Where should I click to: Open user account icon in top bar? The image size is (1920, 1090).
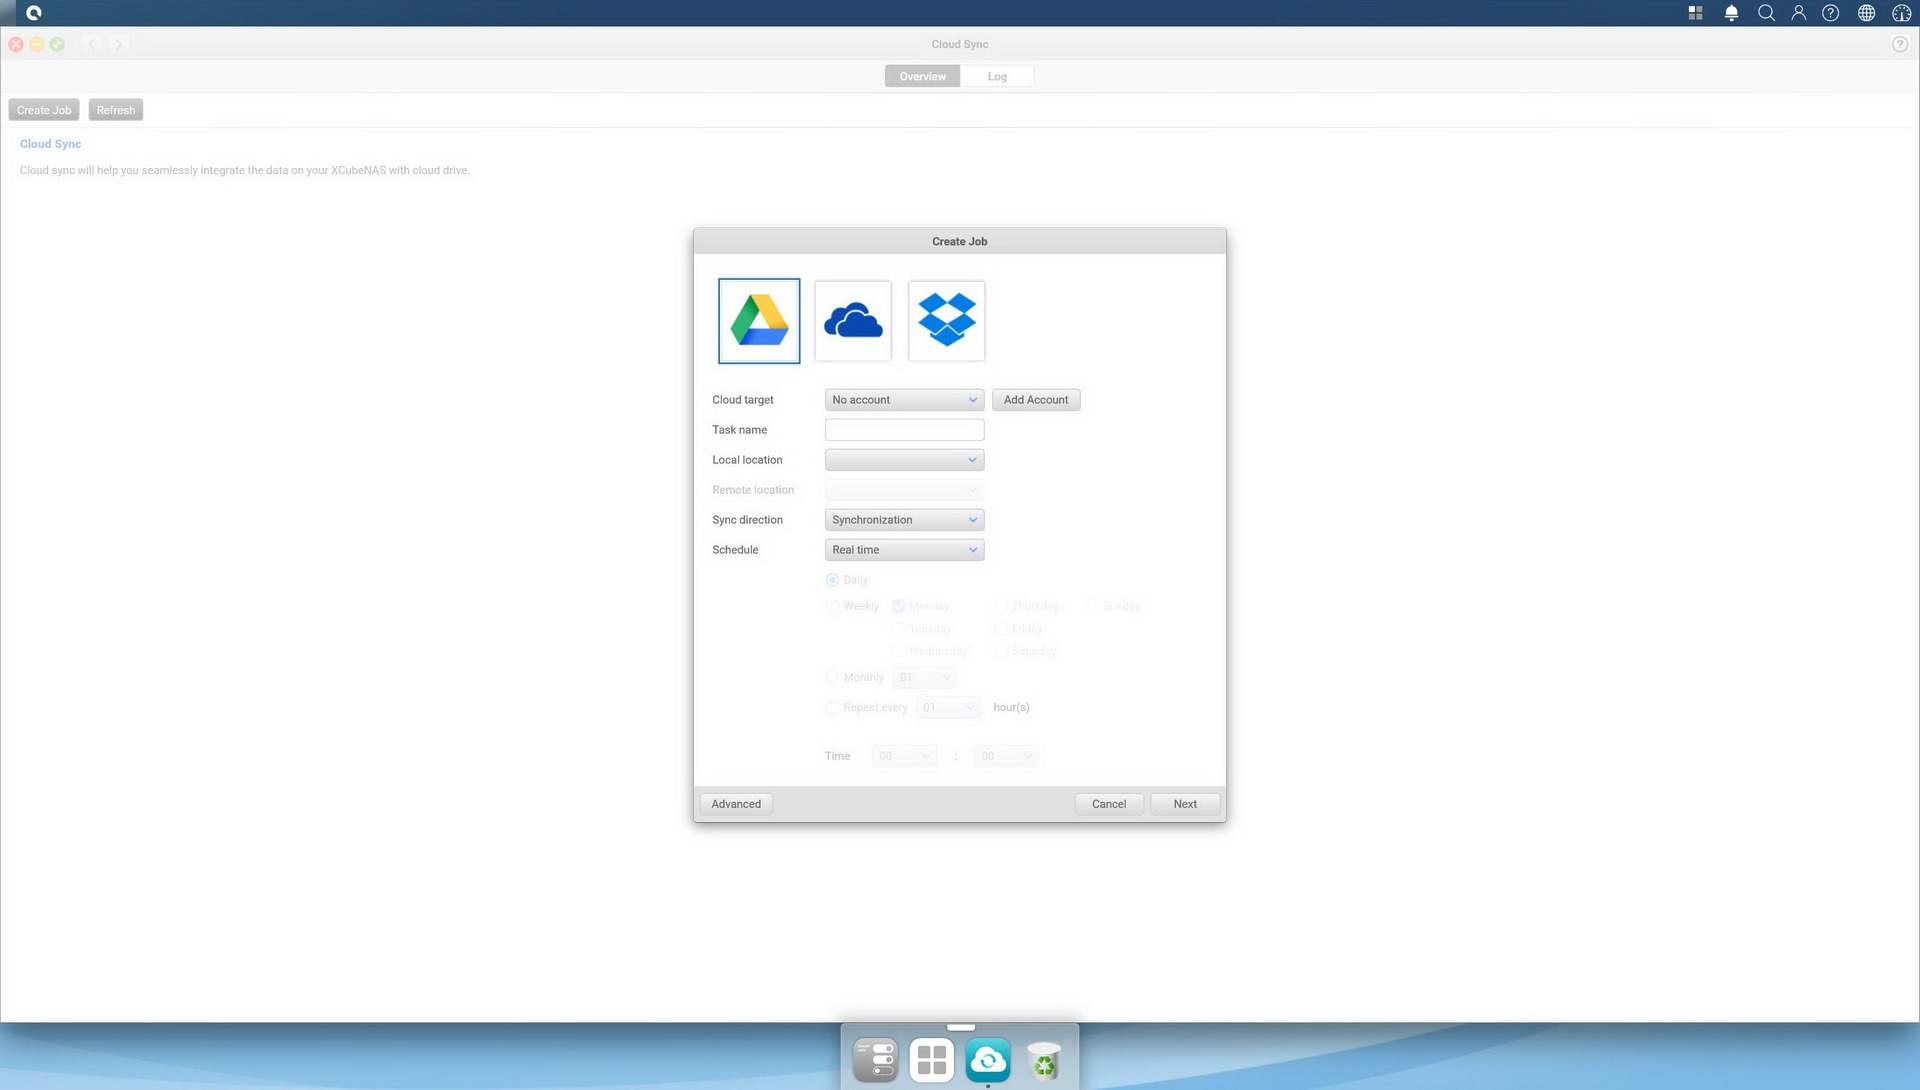[1798, 13]
